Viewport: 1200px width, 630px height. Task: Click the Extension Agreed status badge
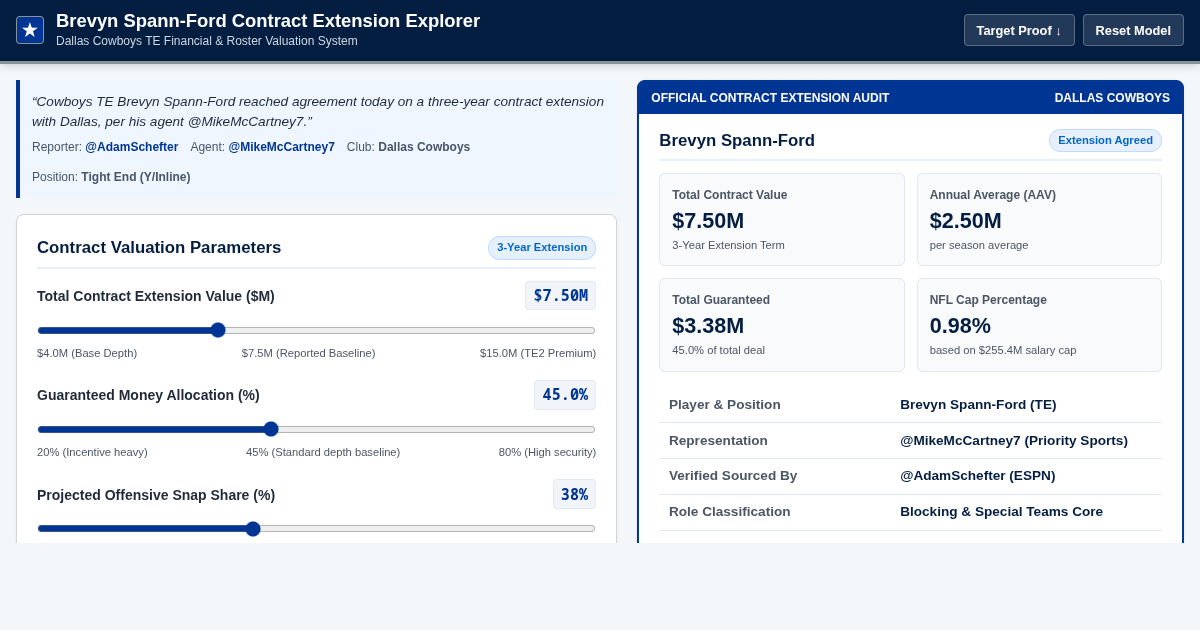click(1105, 141)
